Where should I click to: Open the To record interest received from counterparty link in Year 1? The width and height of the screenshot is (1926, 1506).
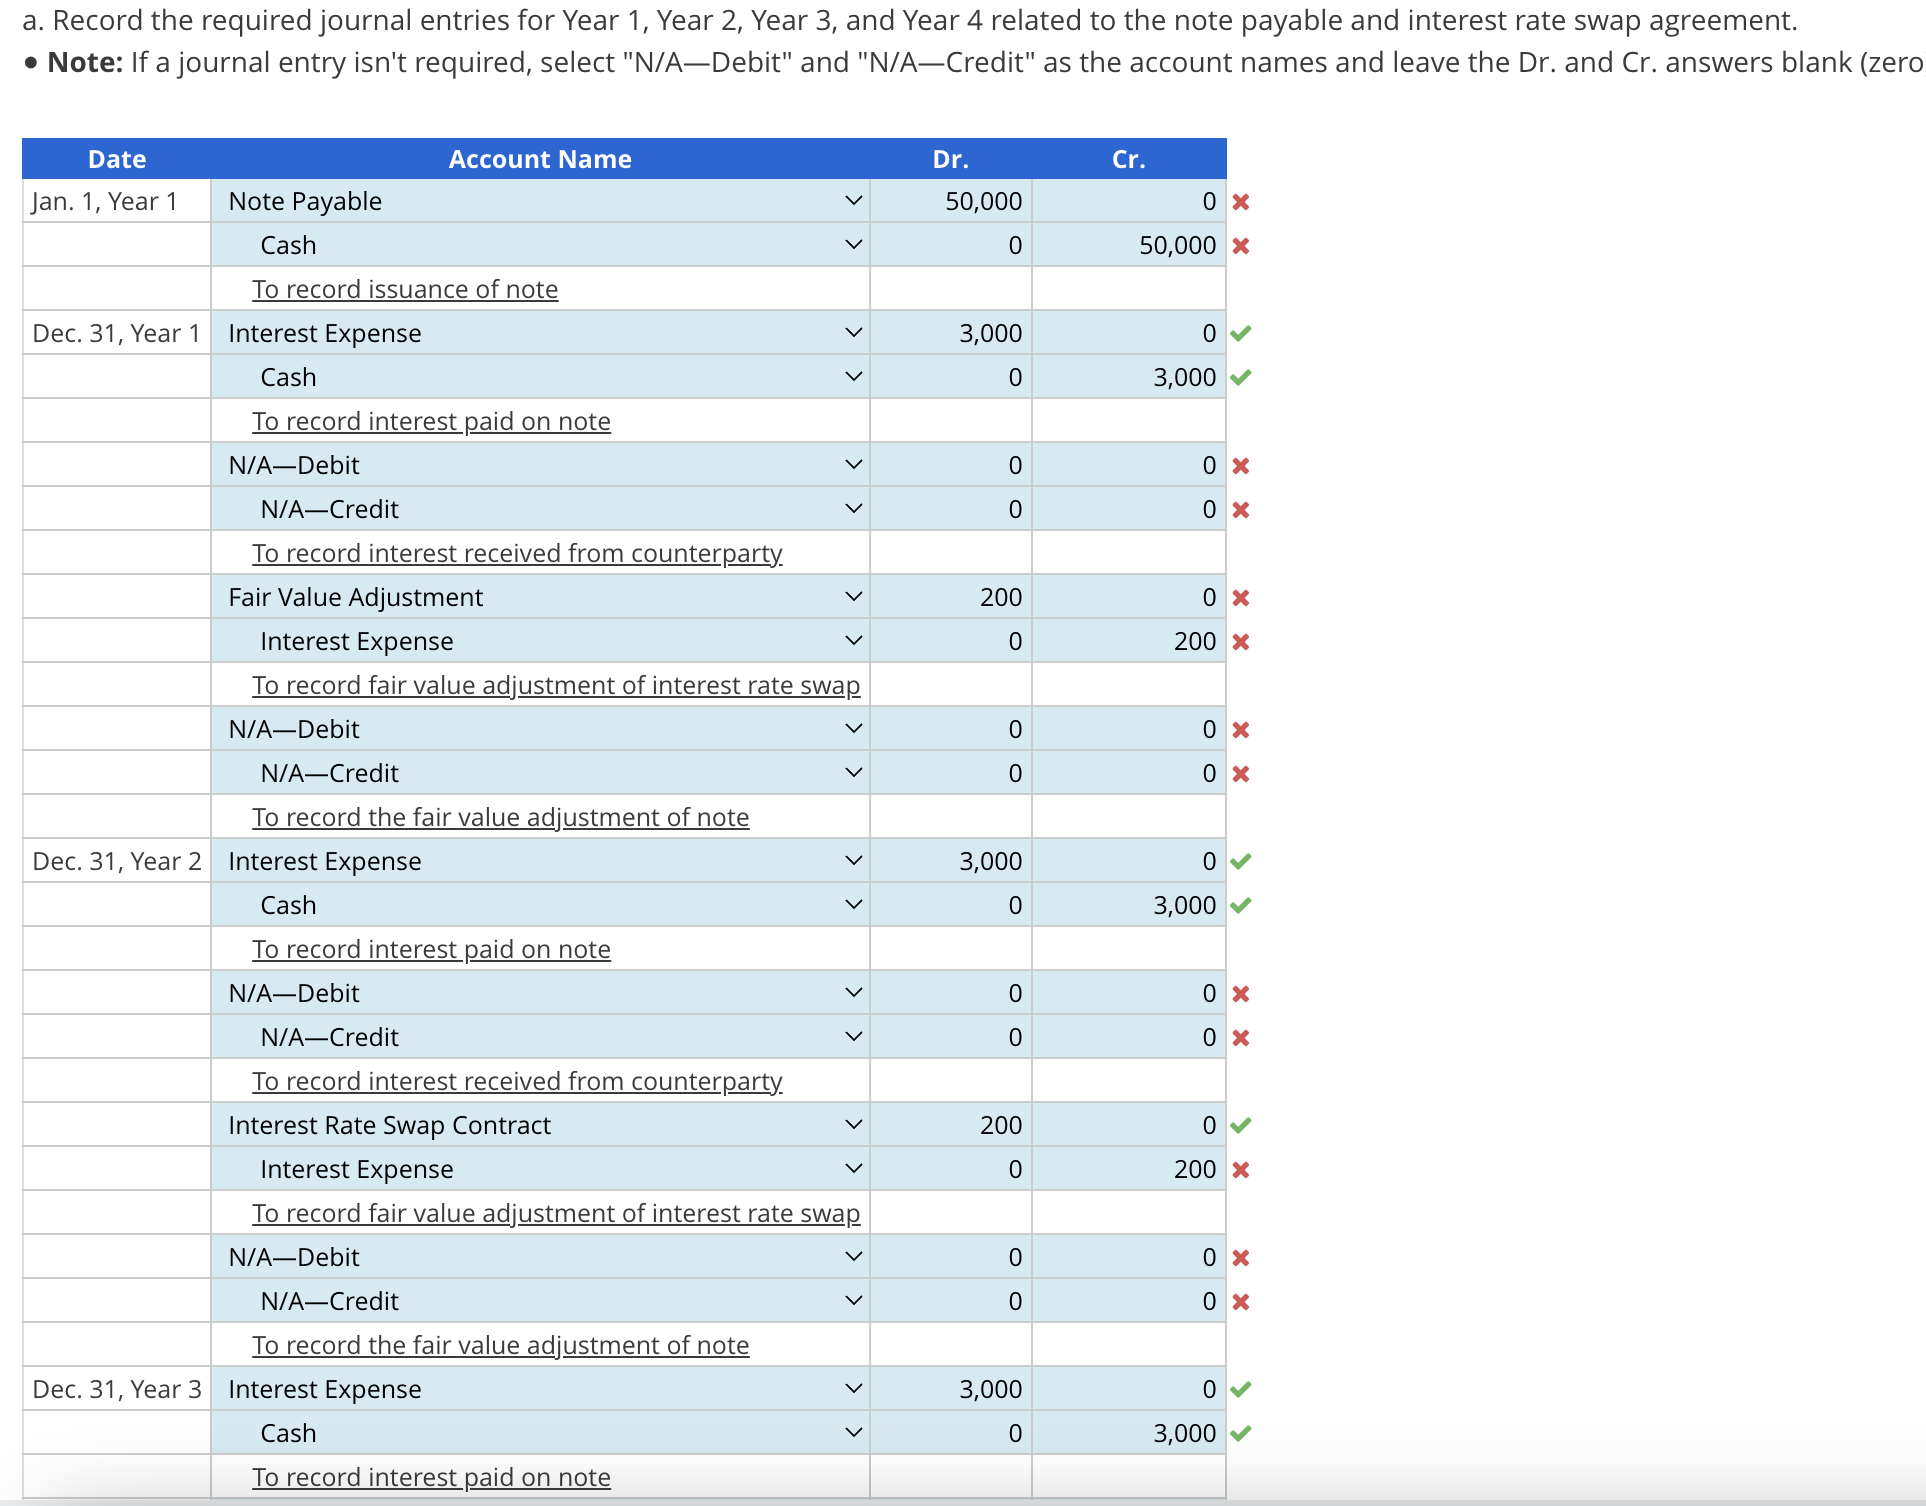point(517,553)
